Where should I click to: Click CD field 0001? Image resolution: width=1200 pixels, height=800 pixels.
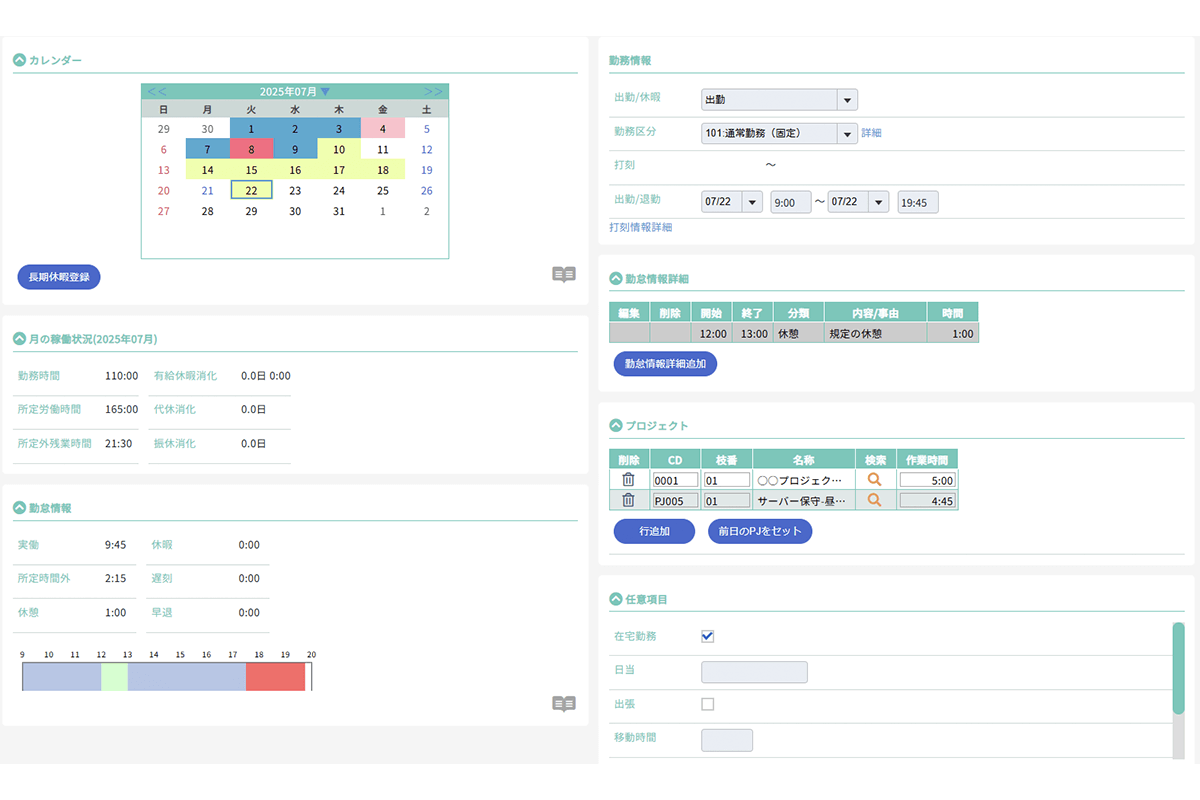[x=676, y=480]
